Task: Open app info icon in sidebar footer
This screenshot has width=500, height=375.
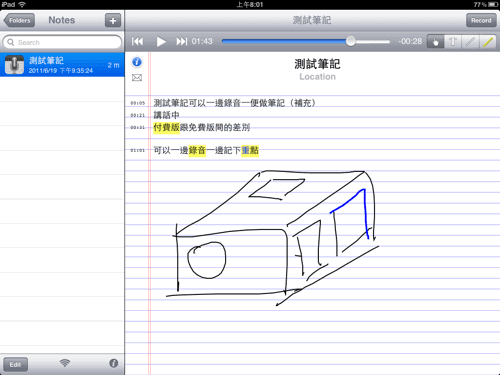Action: point(114,363)
